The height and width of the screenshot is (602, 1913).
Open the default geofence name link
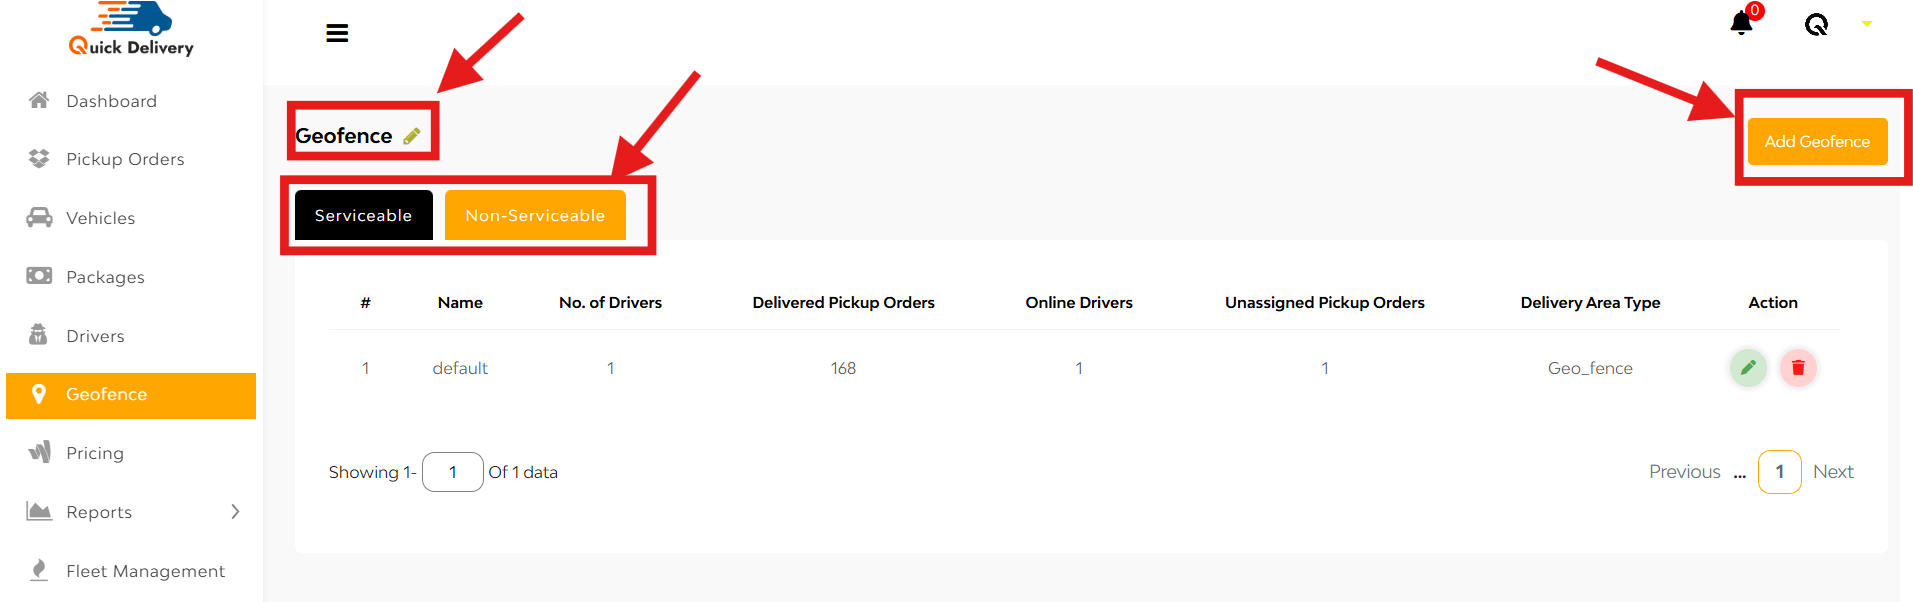[x=460, y=368]
